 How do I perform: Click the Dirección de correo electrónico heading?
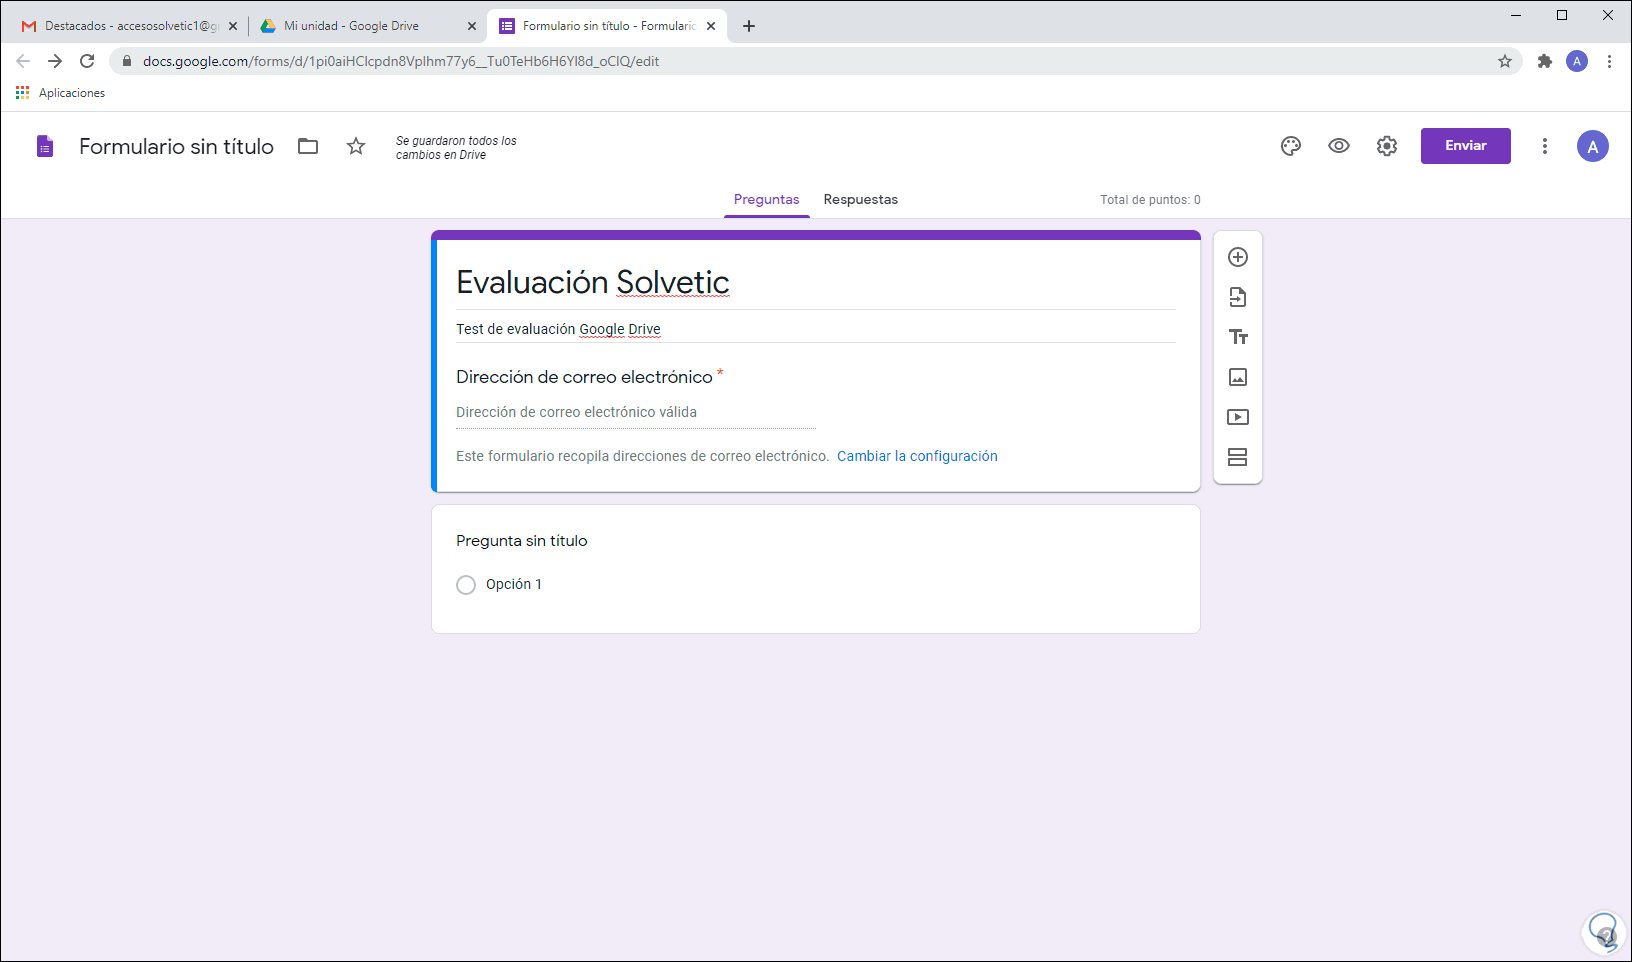[584, 377]
